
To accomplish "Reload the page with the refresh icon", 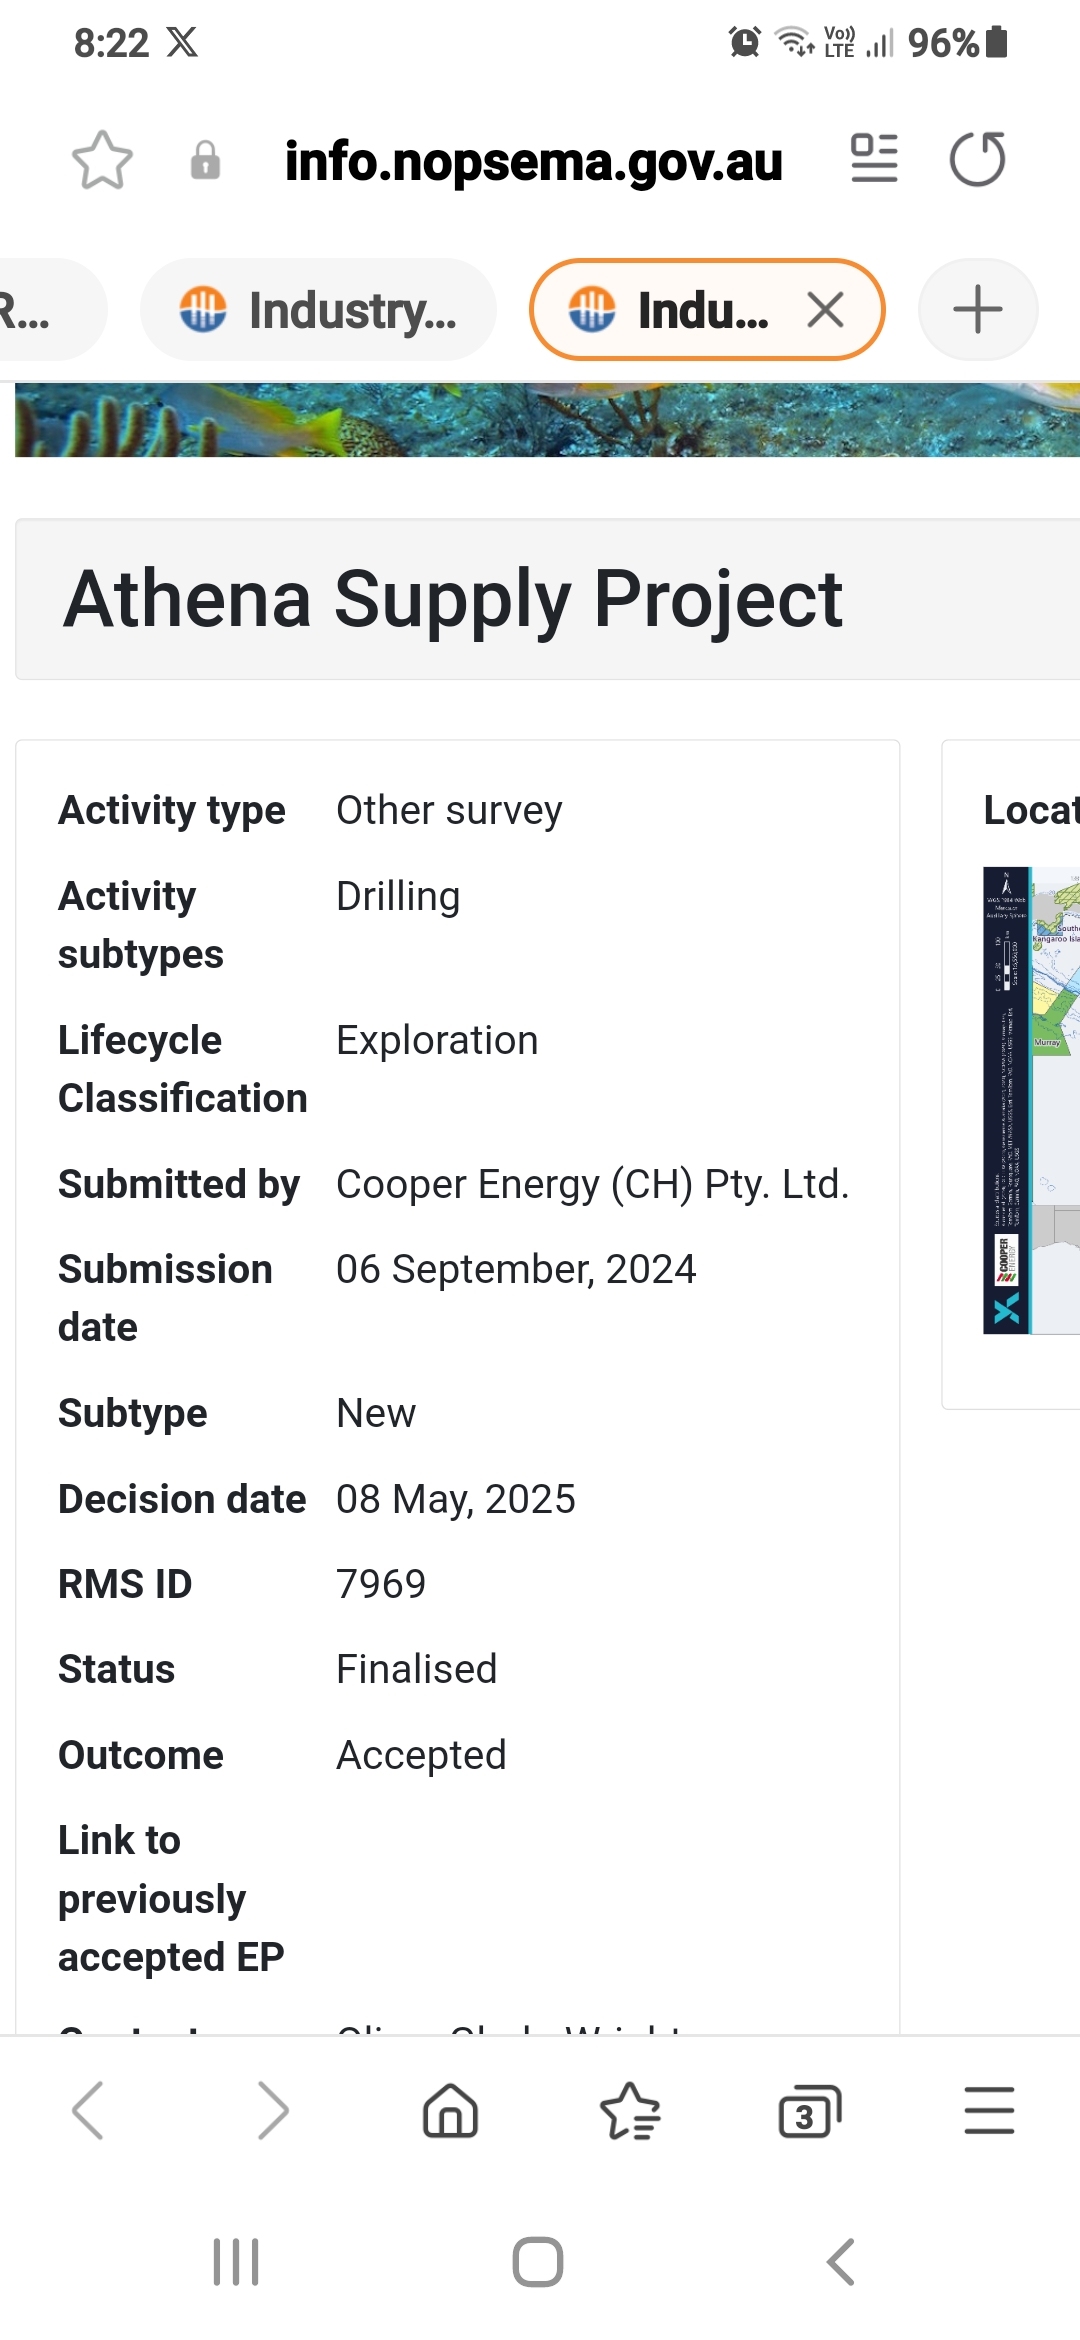I will coord(977,159).
